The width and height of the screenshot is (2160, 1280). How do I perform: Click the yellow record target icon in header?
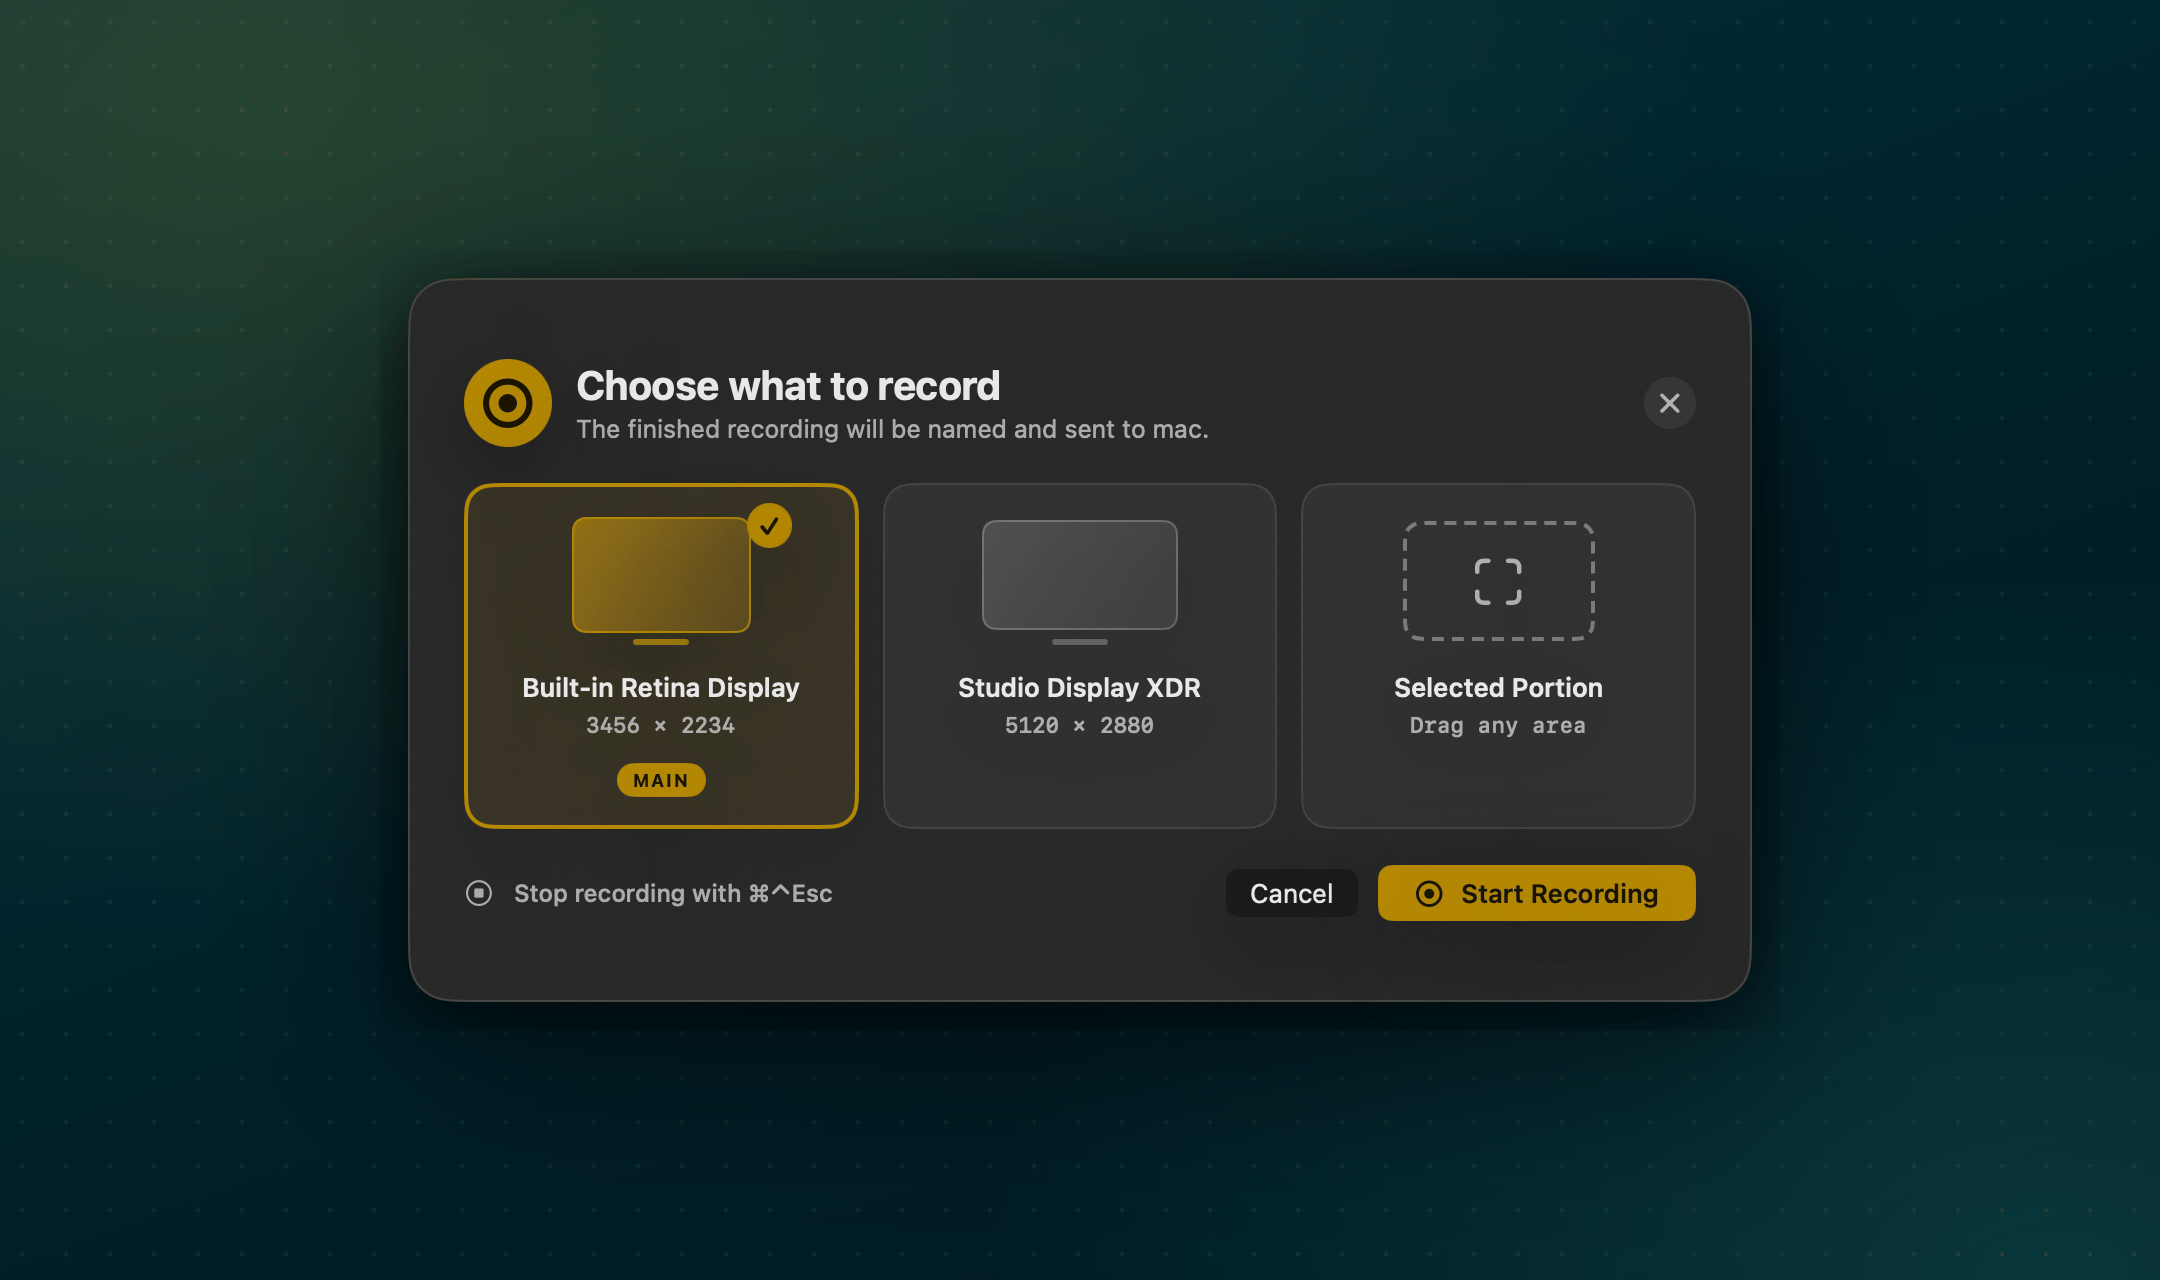click(507, 403)
